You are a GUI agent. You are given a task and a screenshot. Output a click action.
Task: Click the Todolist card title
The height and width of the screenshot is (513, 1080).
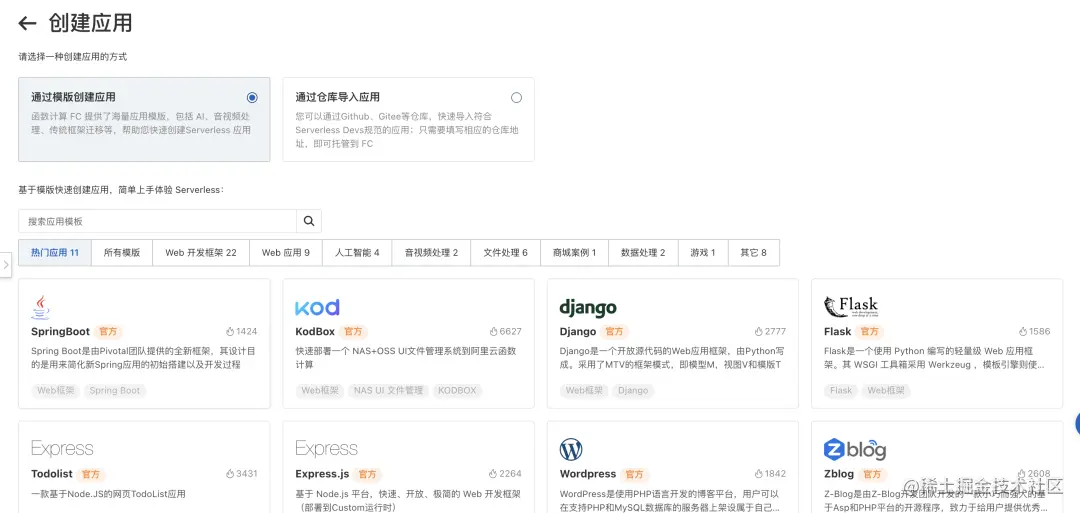click(x=52, y=474)
